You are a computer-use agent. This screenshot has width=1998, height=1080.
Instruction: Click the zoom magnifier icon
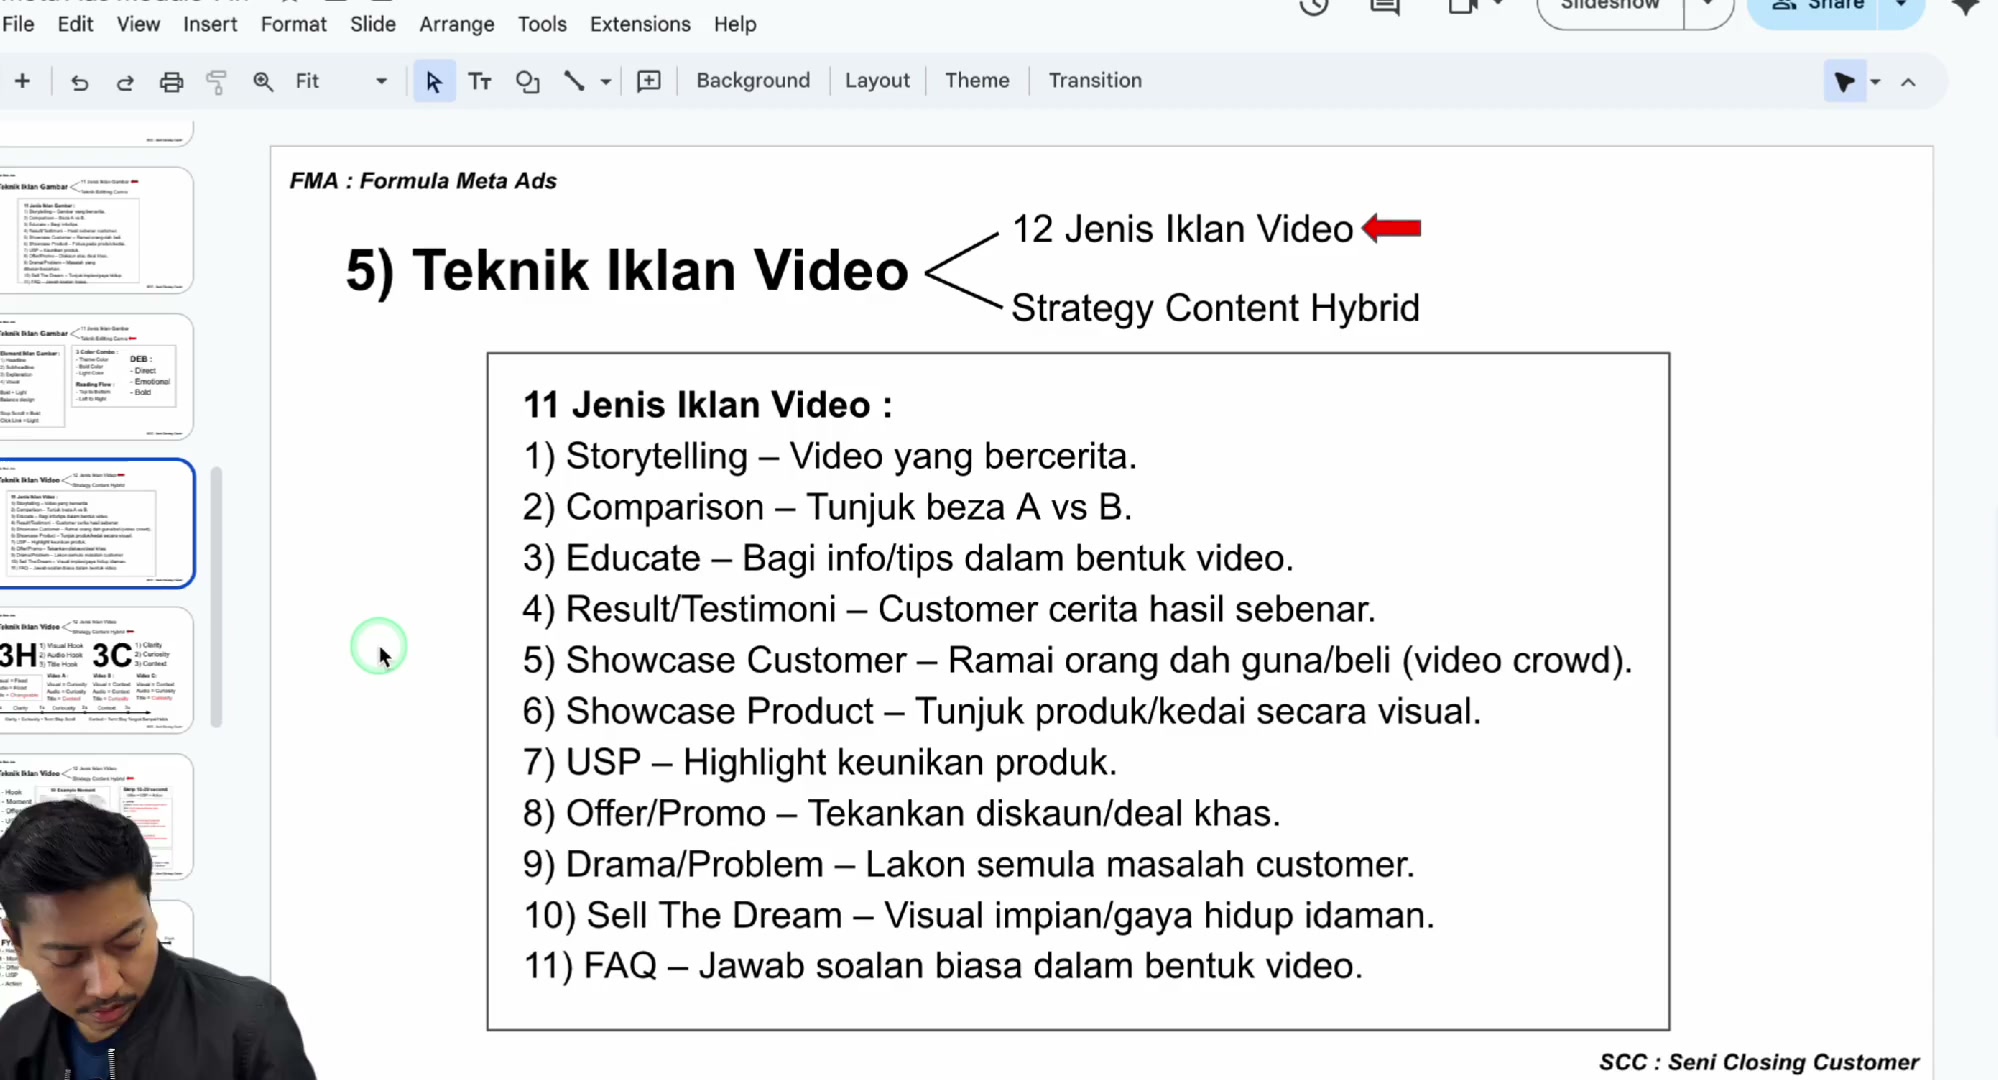263,82
